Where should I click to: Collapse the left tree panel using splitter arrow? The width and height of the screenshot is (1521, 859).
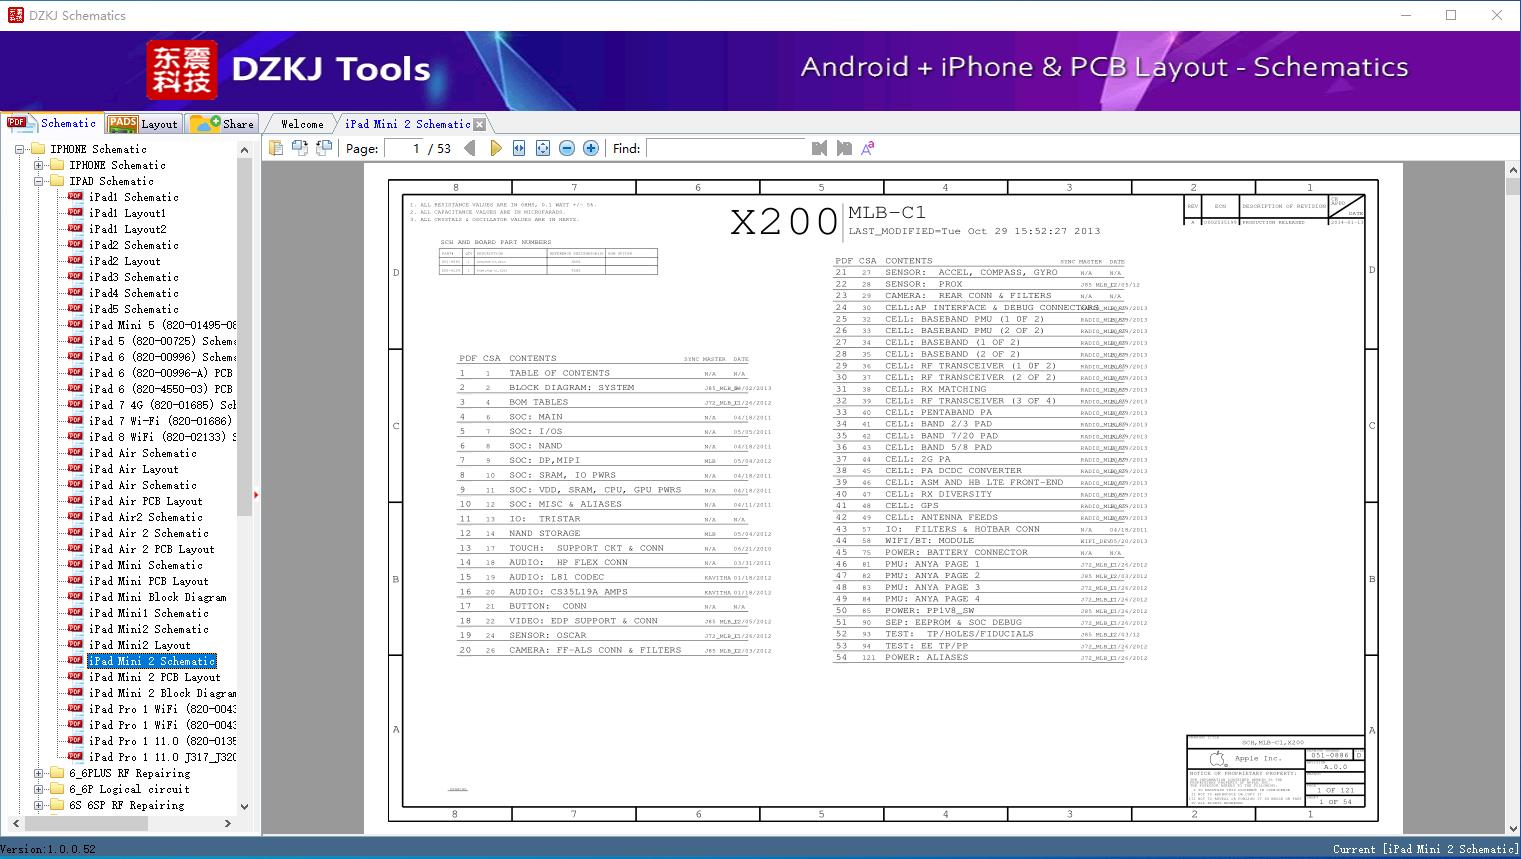coord(256,494)
